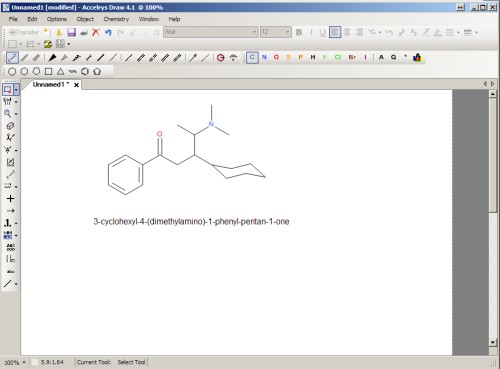Open the Options menu
Image resolution: width=500 pixels, height=369 pixels.
57,19
